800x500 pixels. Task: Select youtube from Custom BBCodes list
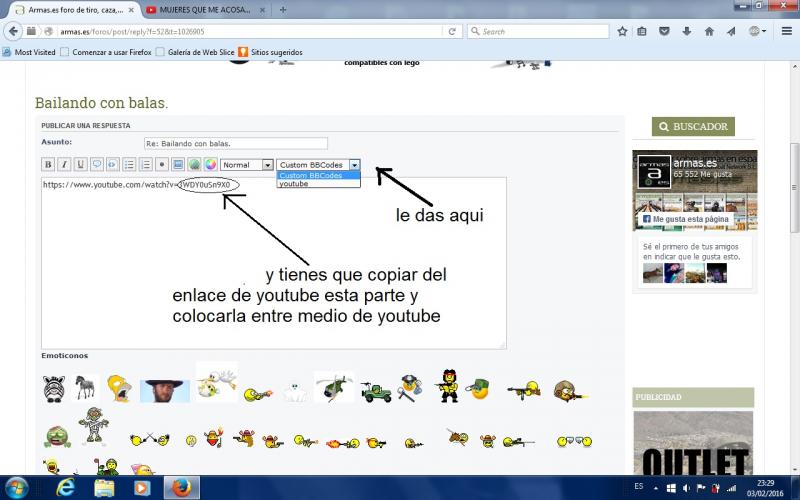pyautogui.click(x=294, y=184)
